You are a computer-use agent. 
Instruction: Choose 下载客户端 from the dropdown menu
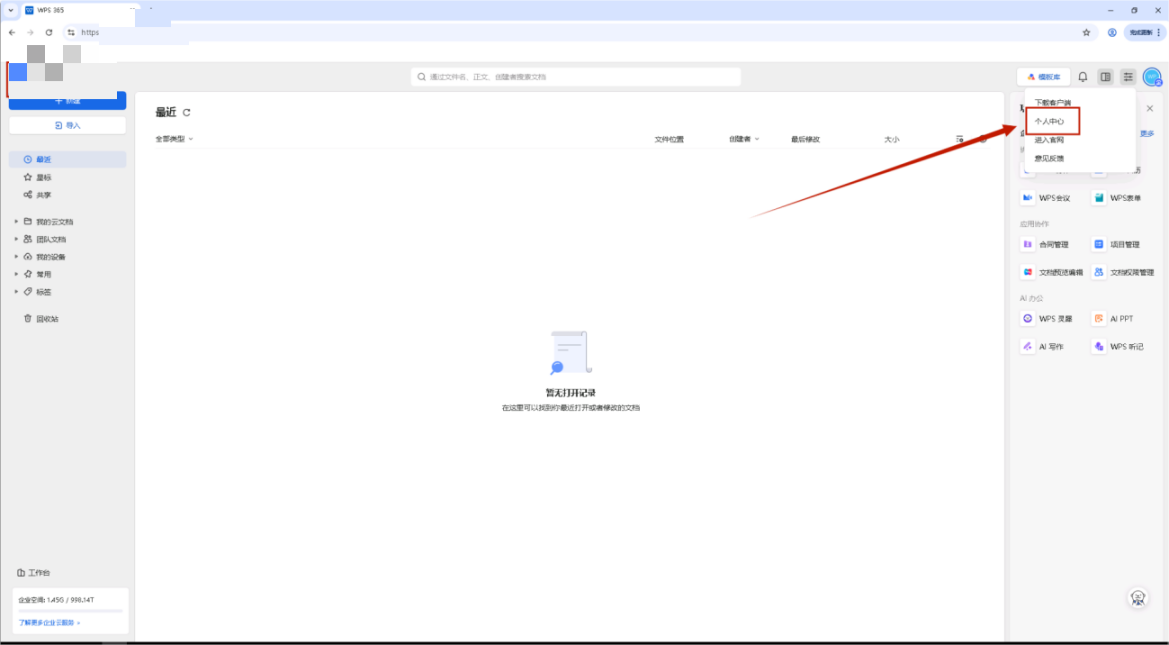point(1053,103)
